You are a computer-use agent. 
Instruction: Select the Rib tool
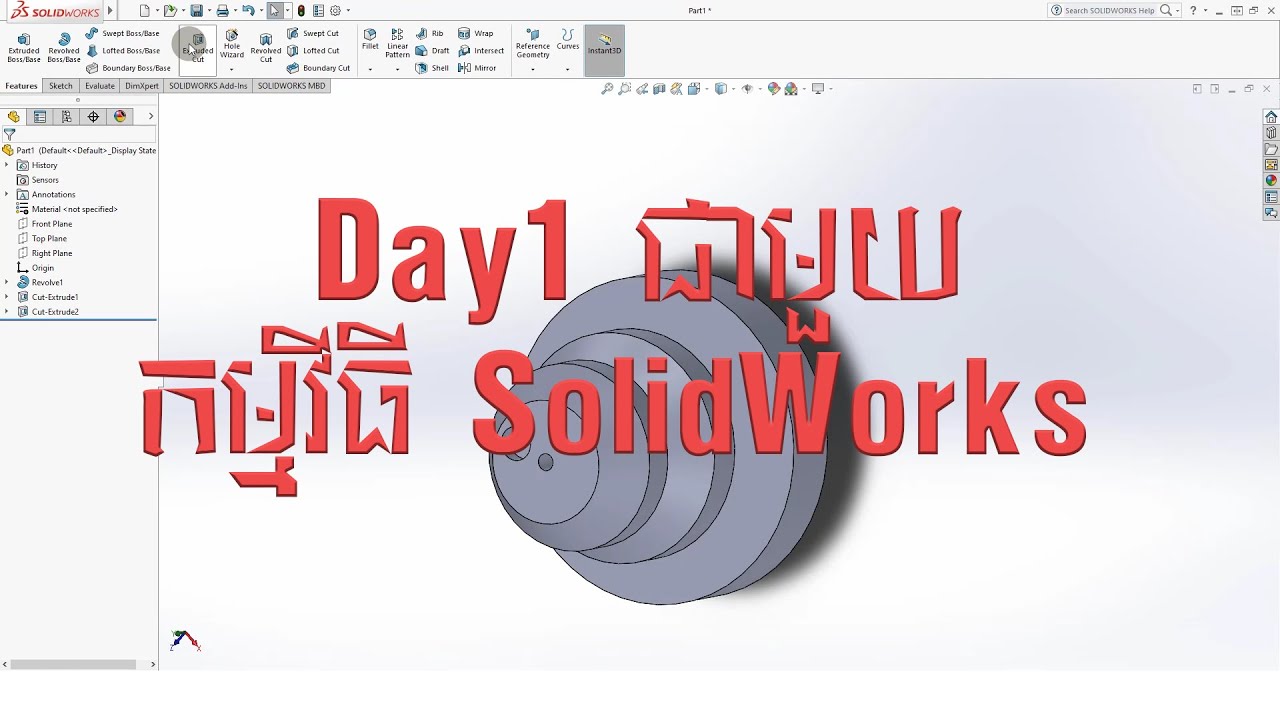tap(430, 33)
